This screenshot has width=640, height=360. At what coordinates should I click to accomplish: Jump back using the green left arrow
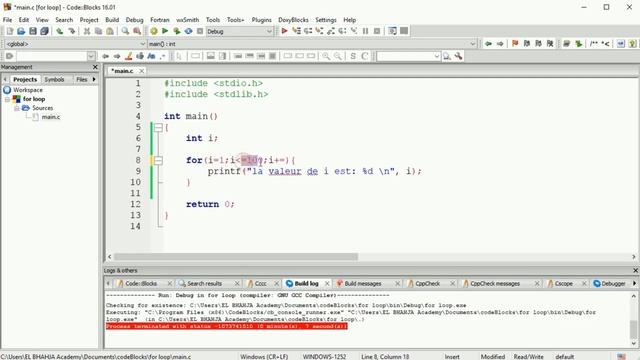click(488, 44)
